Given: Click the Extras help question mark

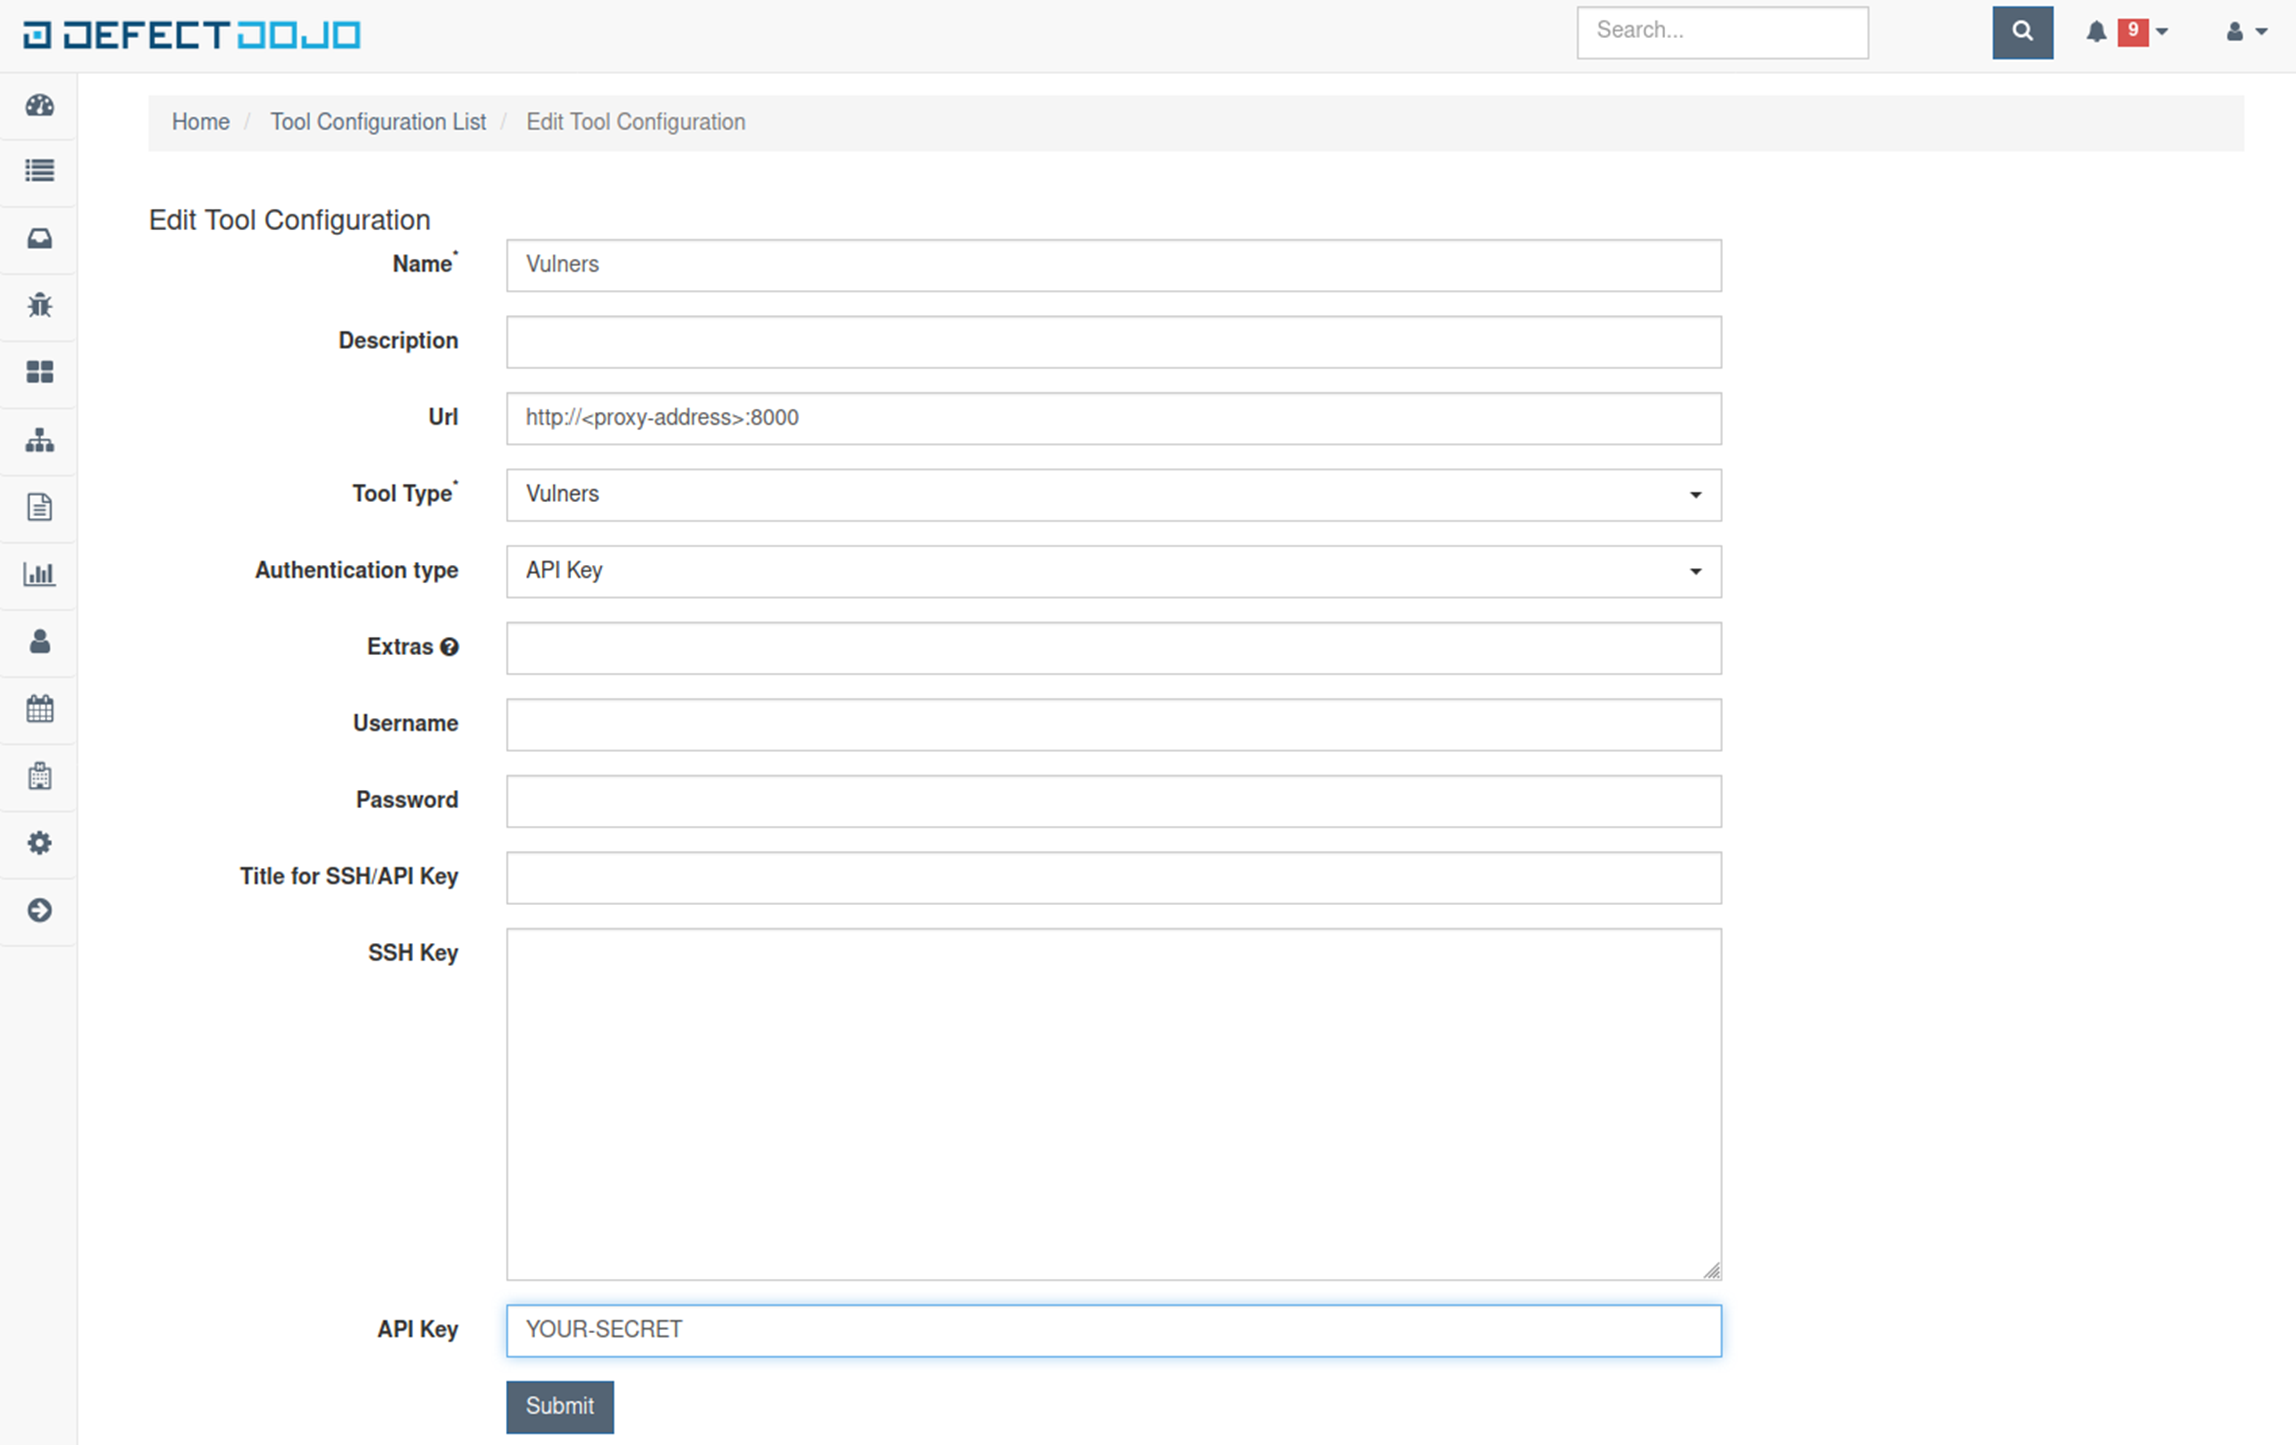Looking at the screenshot, I should [x=450, y=647].
